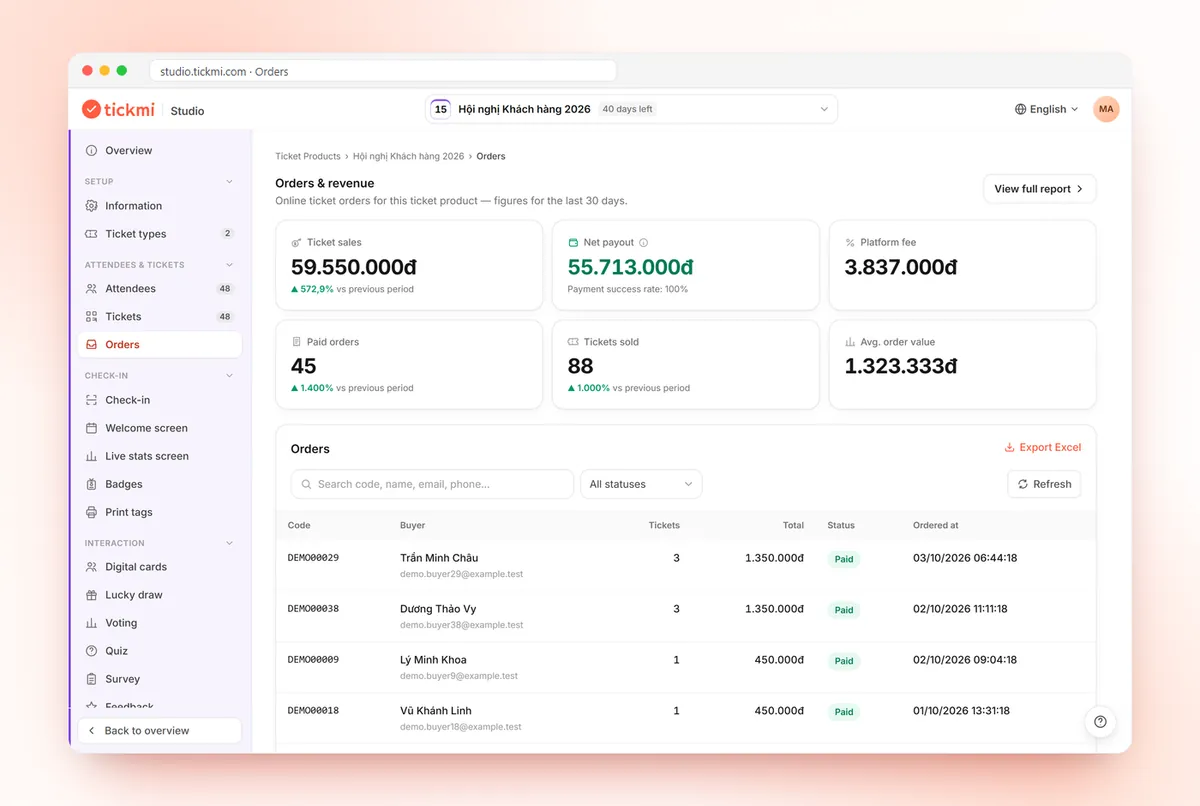Select Orders in the sidebar
The image size is (1200, 806).
point(160,345)
